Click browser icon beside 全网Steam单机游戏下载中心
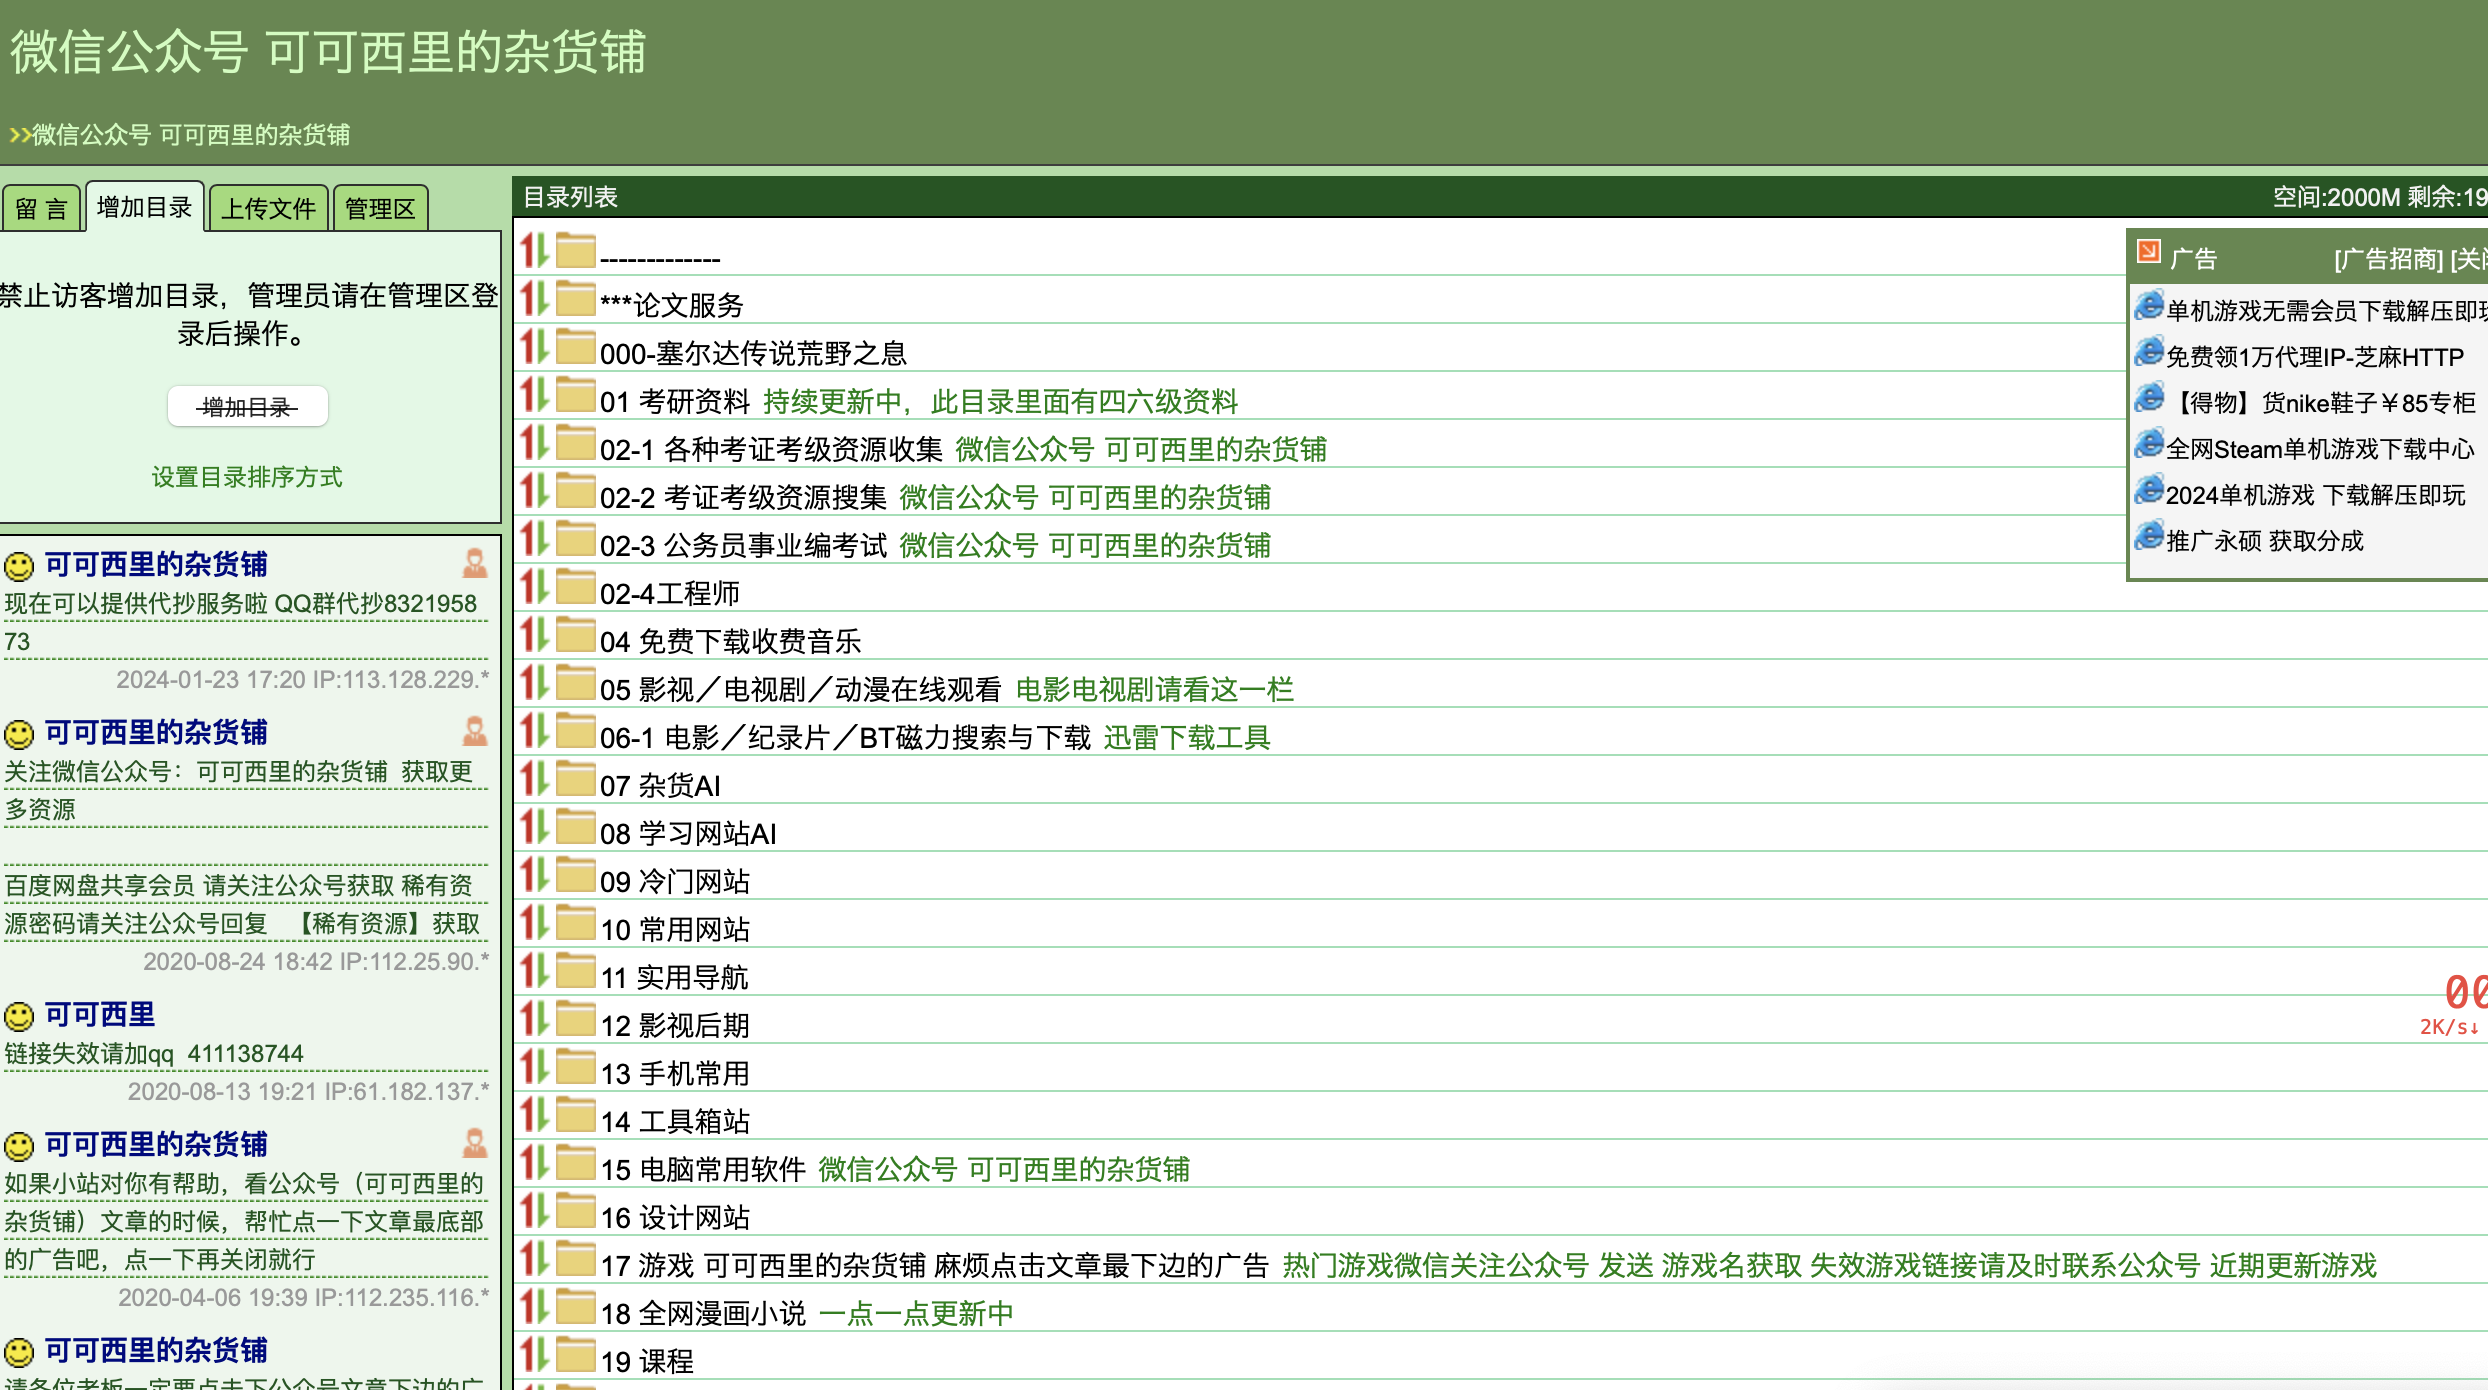2488x1390 pixels. coord(2149,444)
